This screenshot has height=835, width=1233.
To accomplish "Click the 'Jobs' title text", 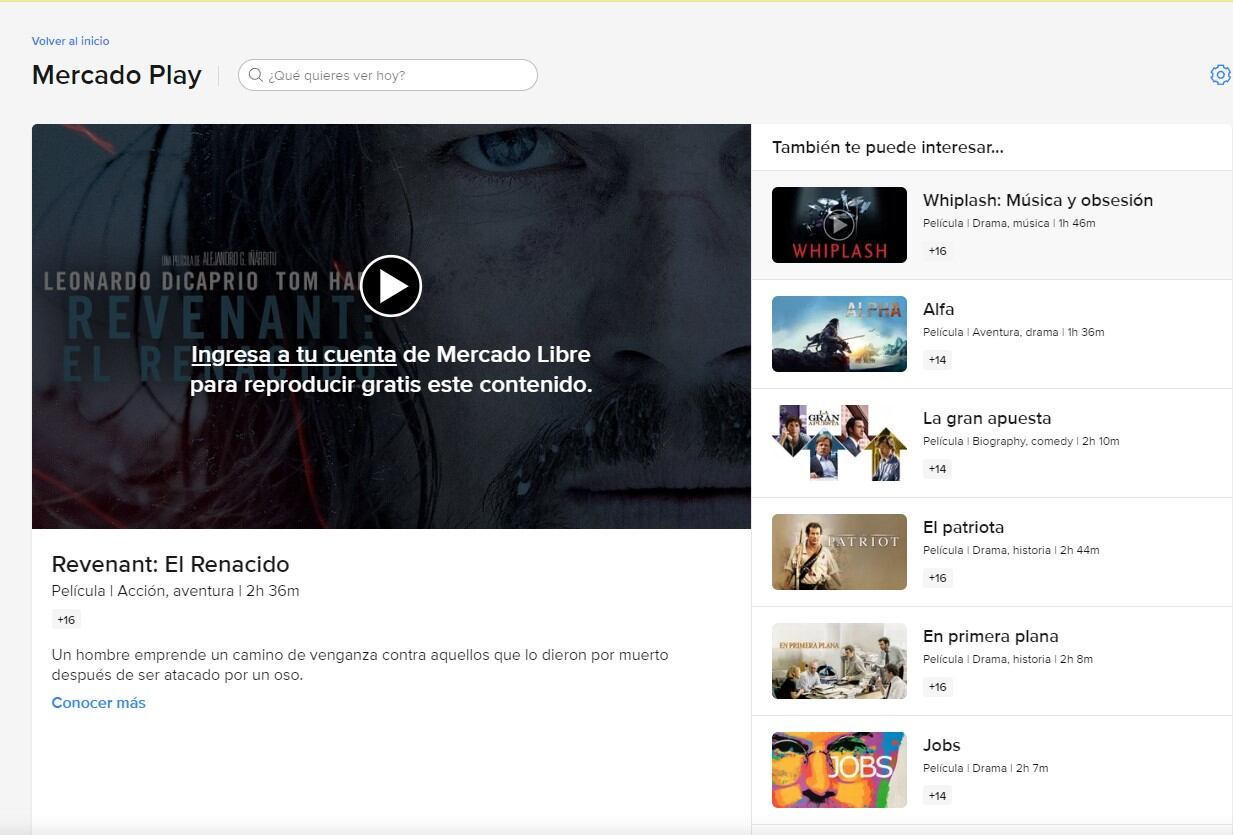I will click(941, 745).
